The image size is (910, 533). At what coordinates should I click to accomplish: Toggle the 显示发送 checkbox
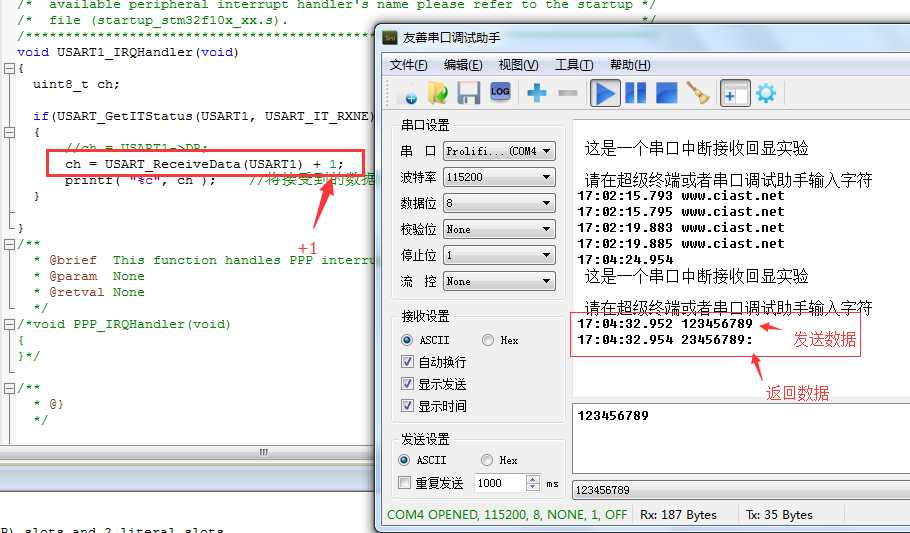(407, 384)
